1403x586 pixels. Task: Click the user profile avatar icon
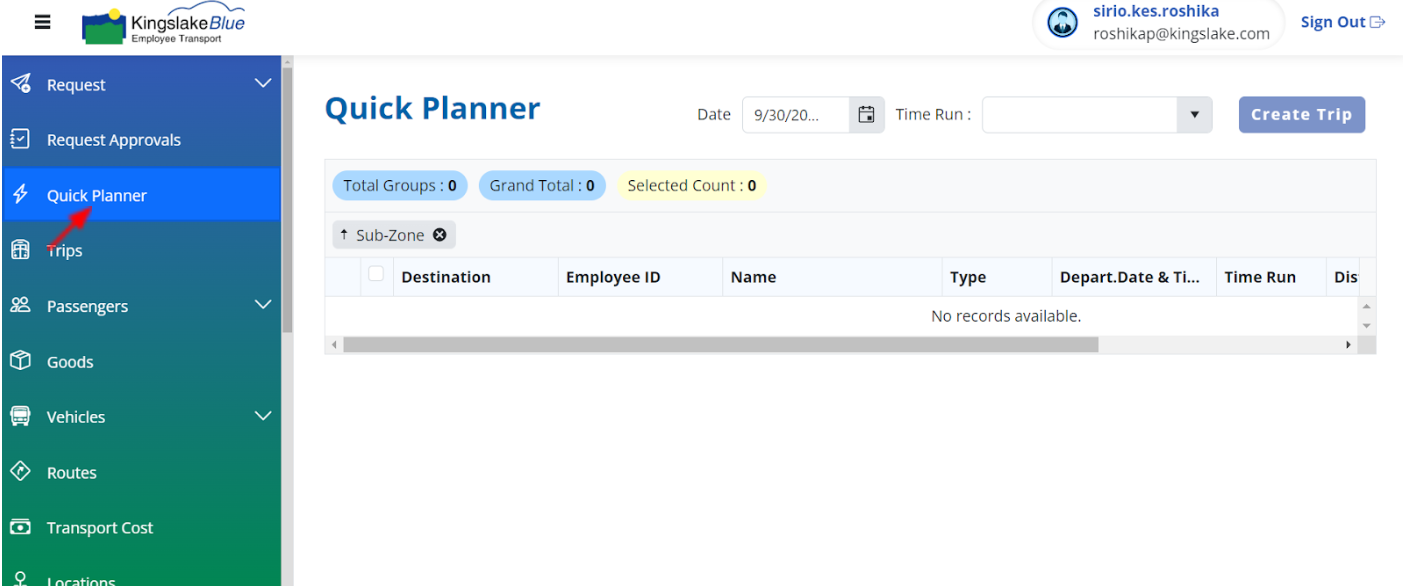click(1062, 23)
